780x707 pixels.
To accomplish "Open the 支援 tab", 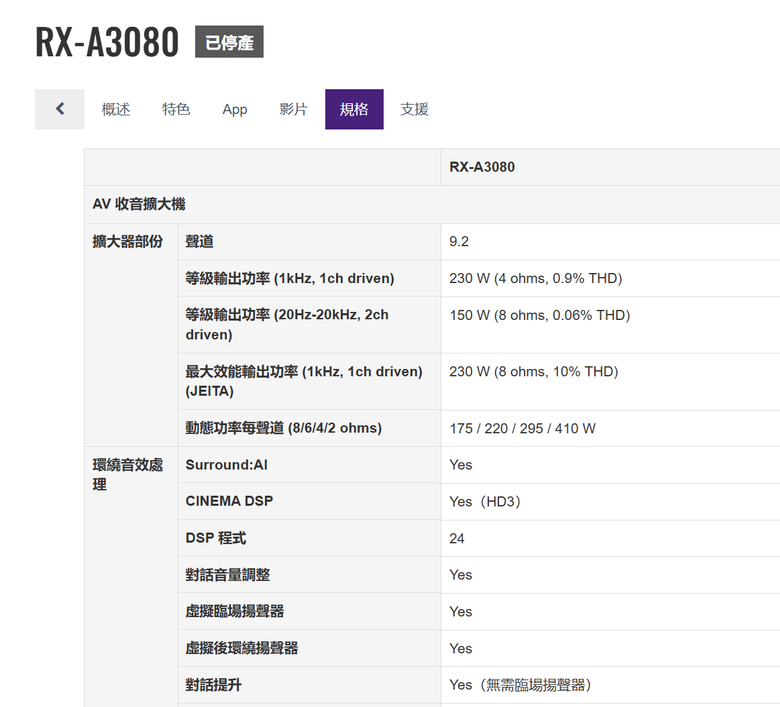I will tap(414, 109).
